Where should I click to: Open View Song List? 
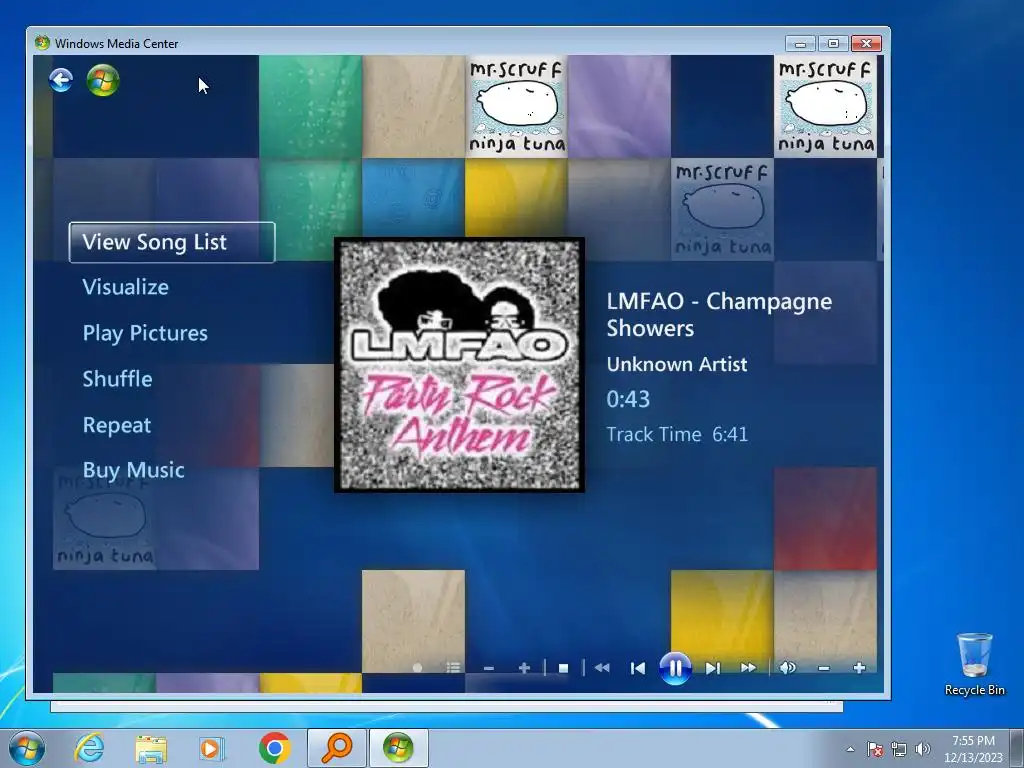[x=172, y=242]
